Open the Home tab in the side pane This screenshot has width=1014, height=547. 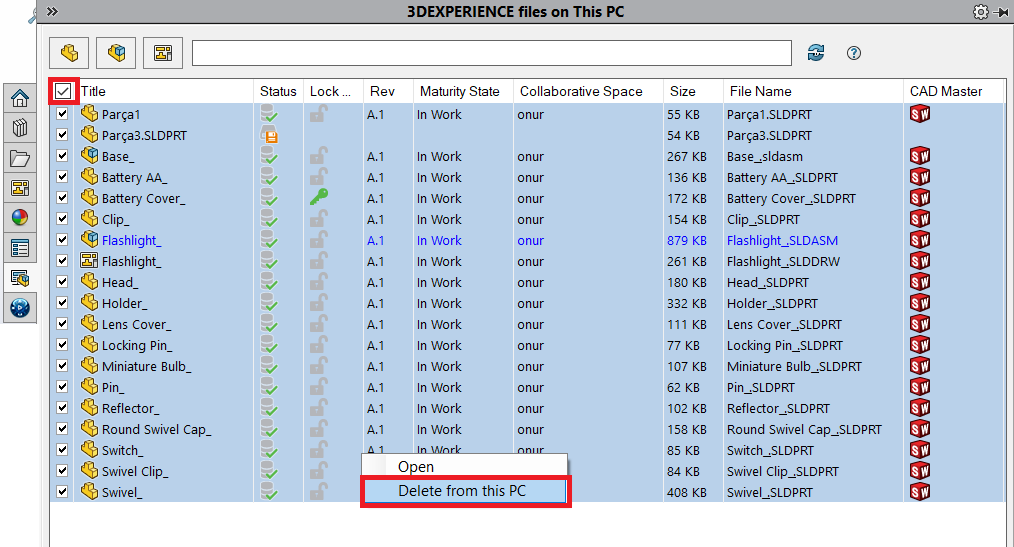19,98
